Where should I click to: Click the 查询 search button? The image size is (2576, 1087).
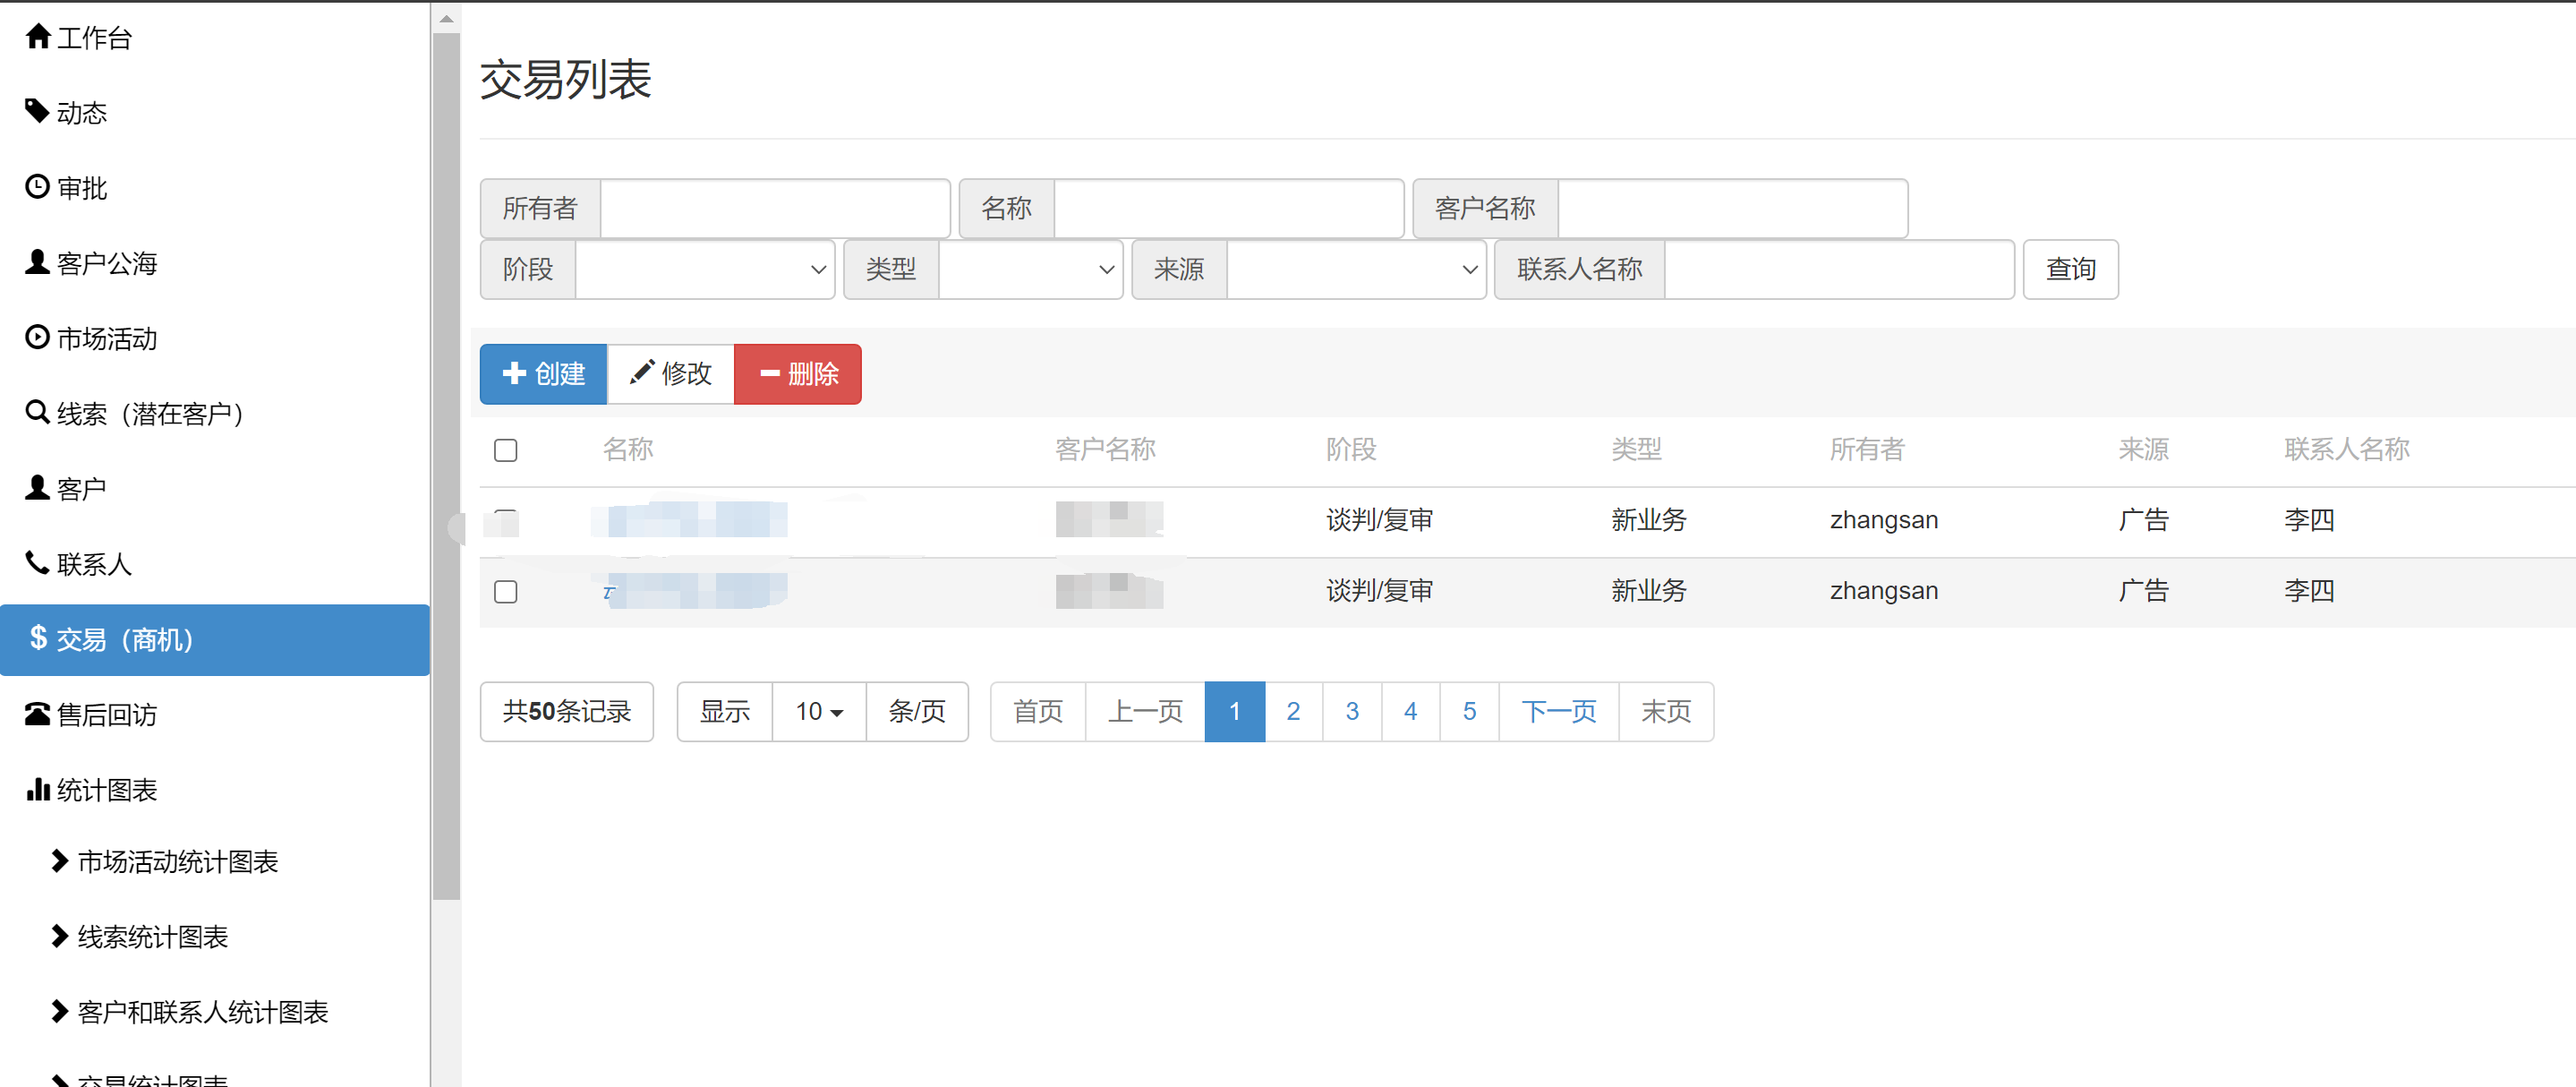[x=2070, y=269]
